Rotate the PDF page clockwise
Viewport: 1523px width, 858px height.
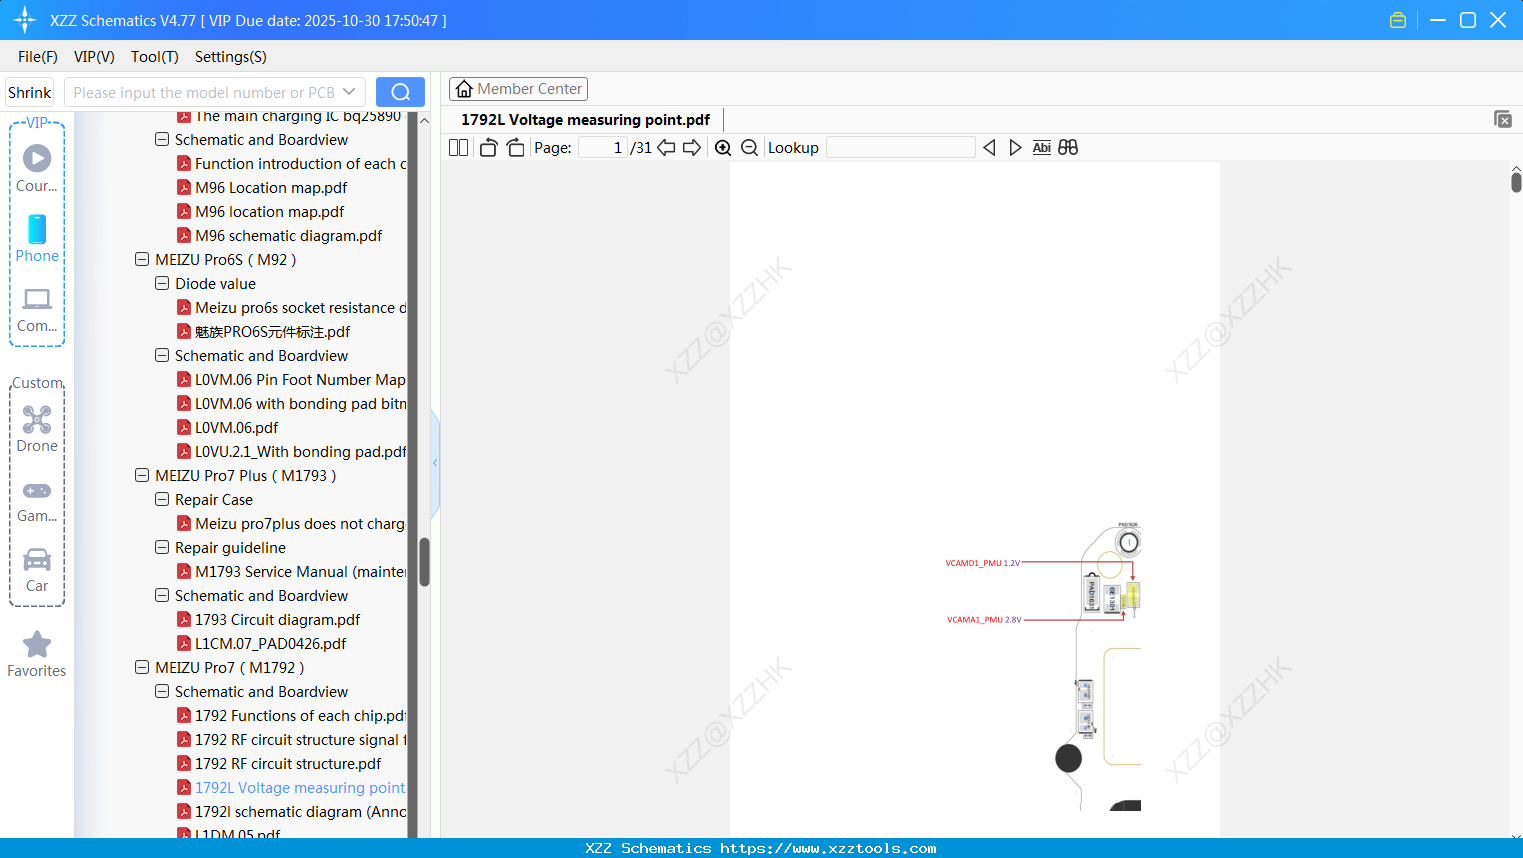[515, 148]
